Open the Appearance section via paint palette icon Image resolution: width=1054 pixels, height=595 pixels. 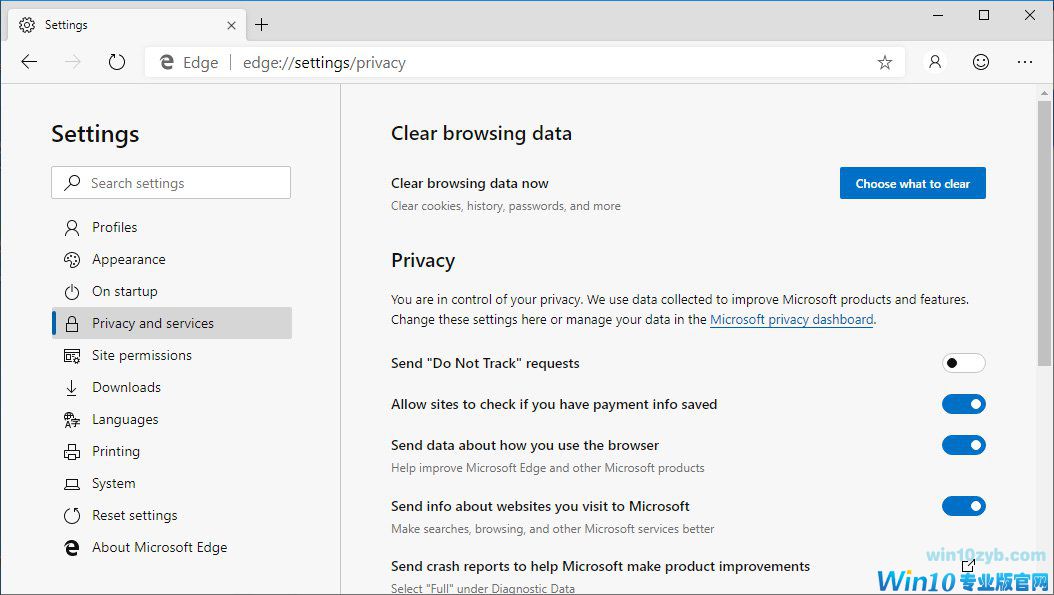click(x=72, y=259)
